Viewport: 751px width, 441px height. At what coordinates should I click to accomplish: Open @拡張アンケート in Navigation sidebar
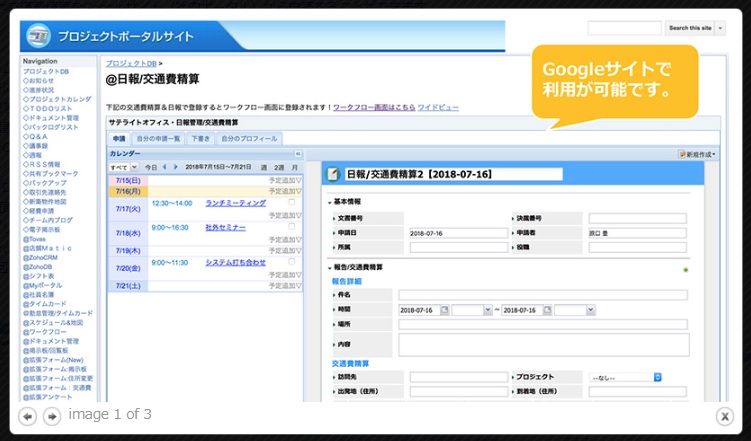pos(47,397)
